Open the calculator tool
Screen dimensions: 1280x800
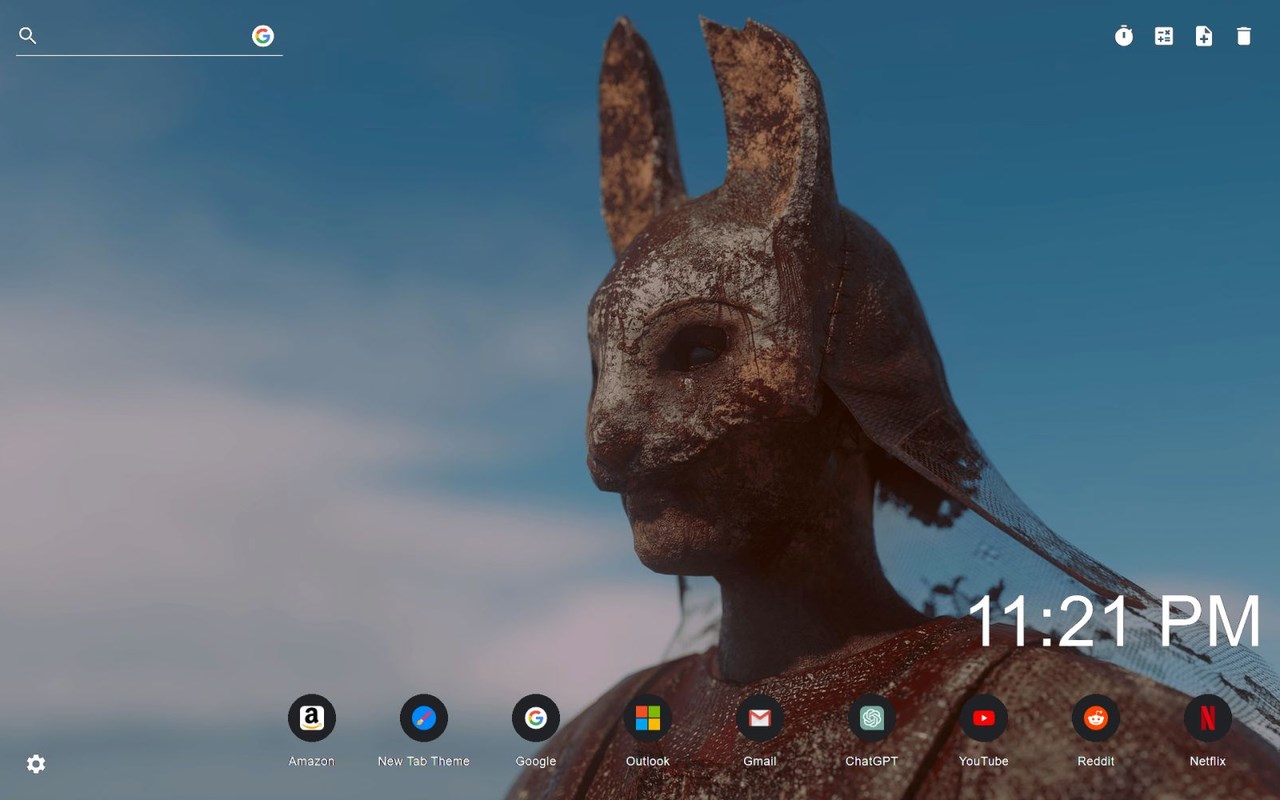pyautogui.click(x=1164, y=36)
